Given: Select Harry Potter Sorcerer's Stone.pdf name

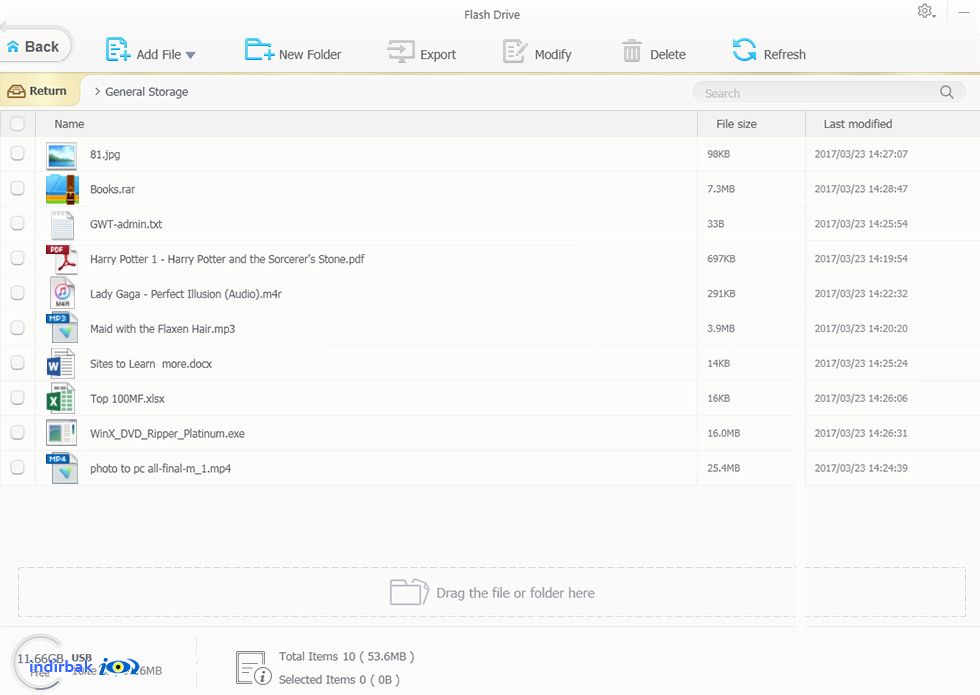Looking at the screenshot, I should coord(227,259).
